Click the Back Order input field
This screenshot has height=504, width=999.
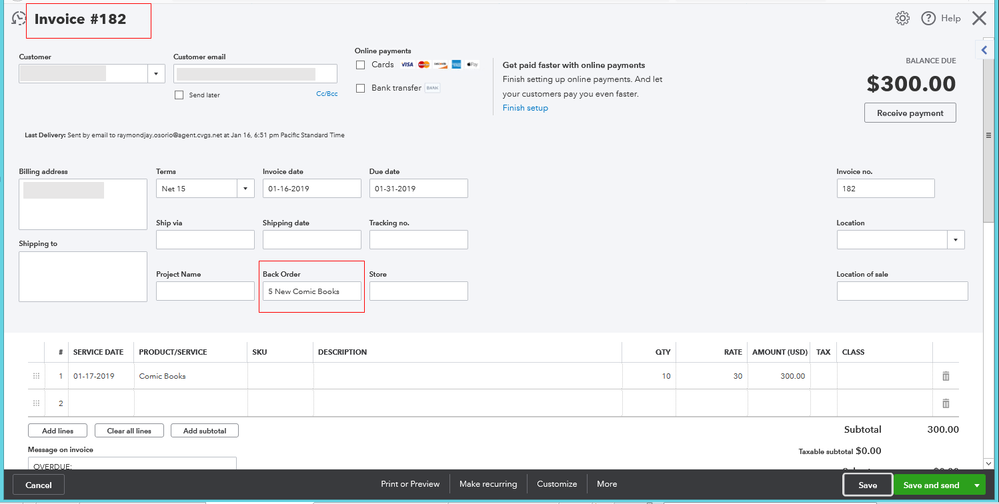[311, 291]
